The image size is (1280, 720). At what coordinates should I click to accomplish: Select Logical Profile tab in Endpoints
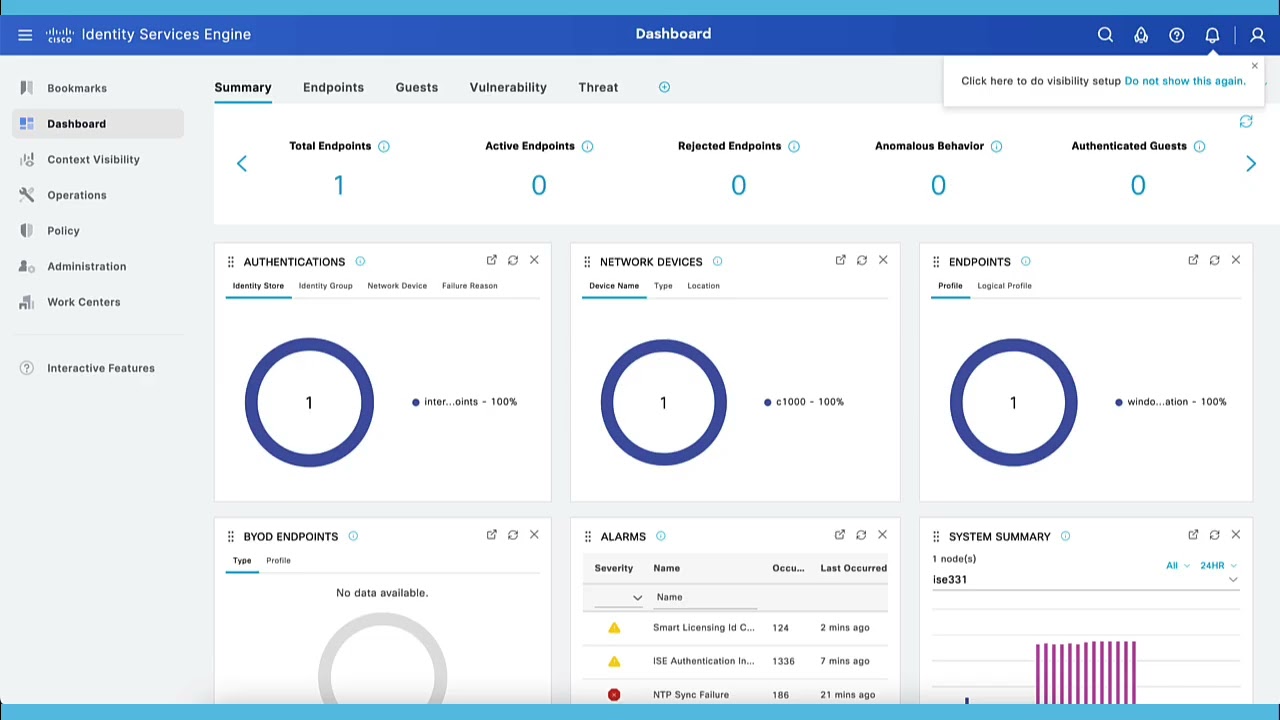[1004, 286]
